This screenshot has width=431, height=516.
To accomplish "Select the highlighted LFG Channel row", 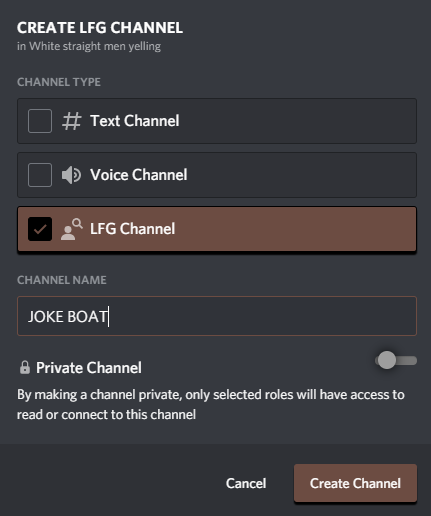I will coord(217,229).
